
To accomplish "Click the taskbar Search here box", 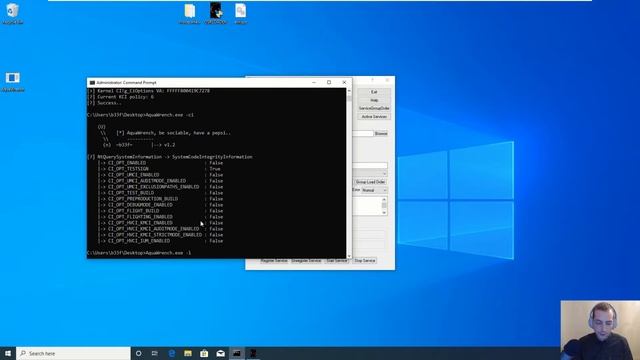I will click(x=73, y=353).
